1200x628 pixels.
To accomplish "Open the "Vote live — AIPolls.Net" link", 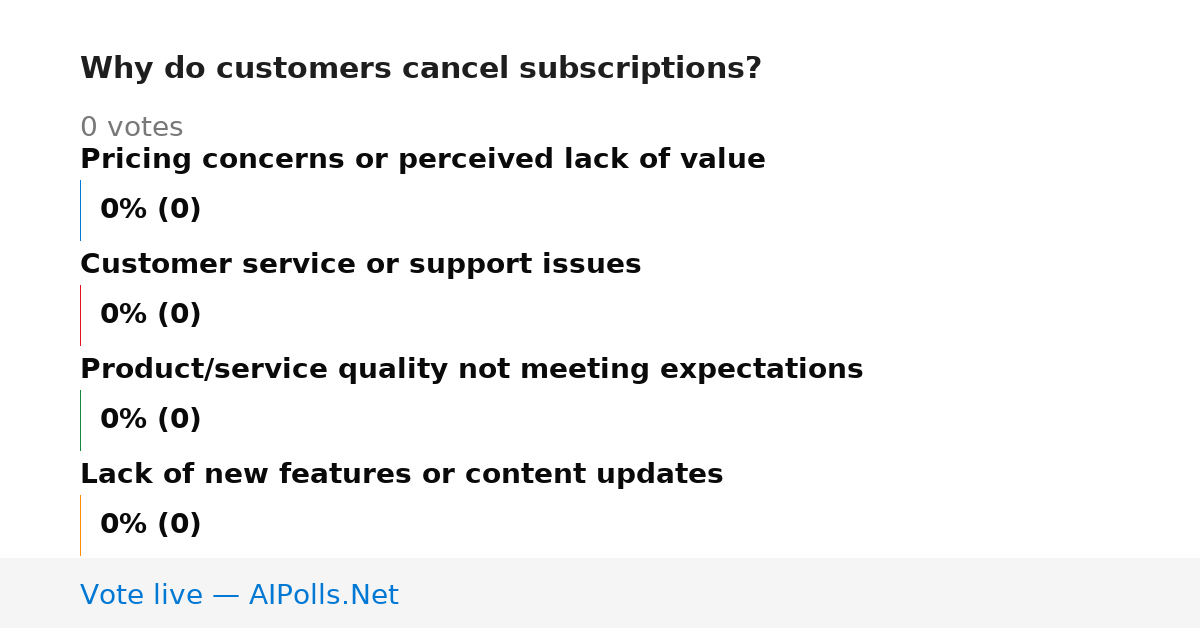I will click(239, 595).
